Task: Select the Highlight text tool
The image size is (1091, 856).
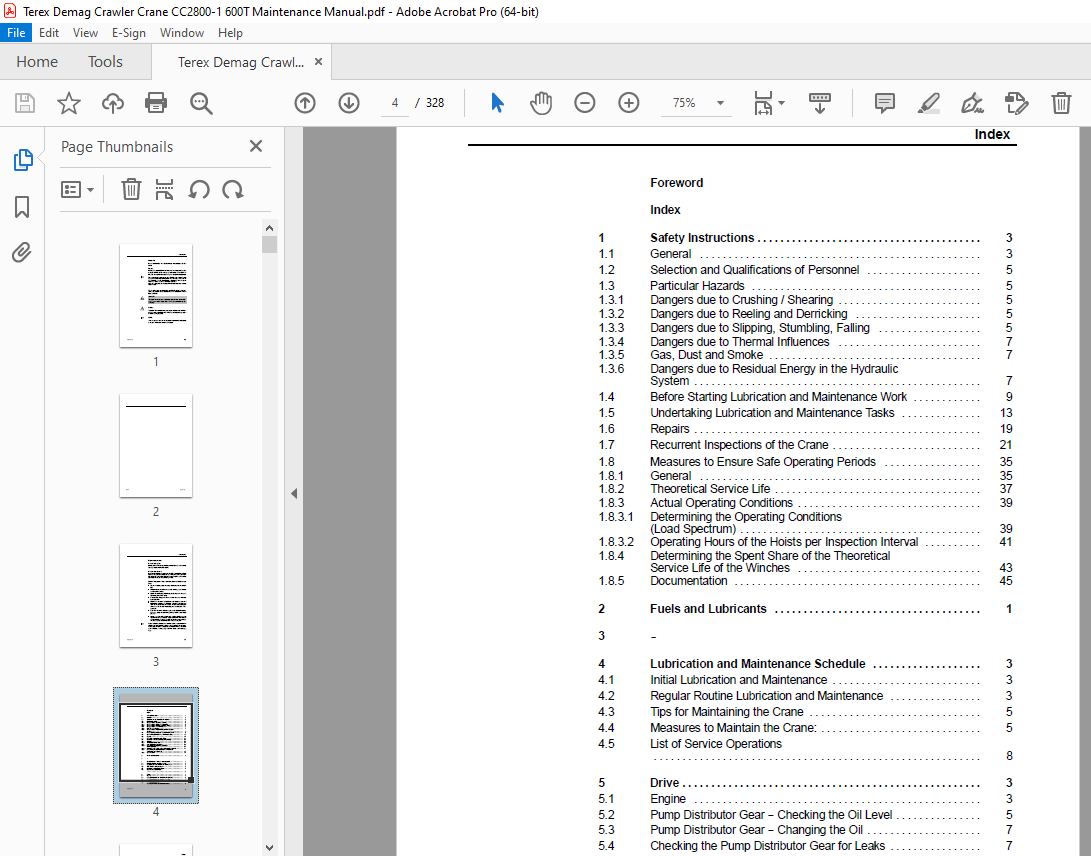Action: [x=929, y=103]
